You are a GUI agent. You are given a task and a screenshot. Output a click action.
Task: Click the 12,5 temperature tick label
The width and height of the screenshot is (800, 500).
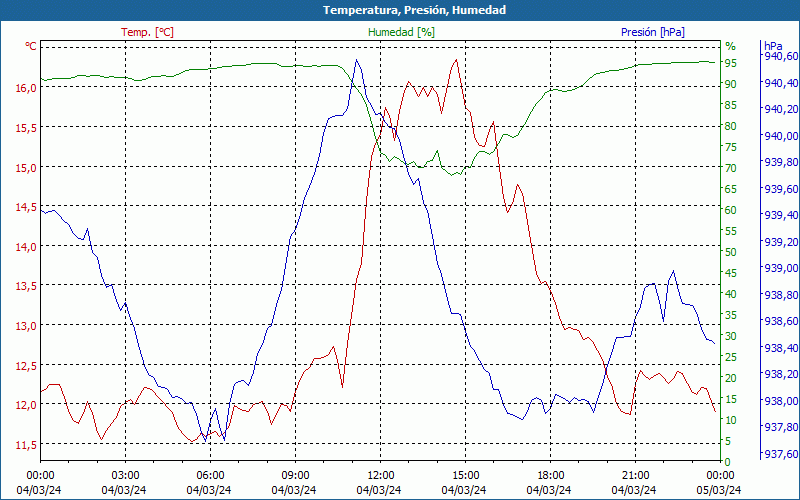(26, 366)
